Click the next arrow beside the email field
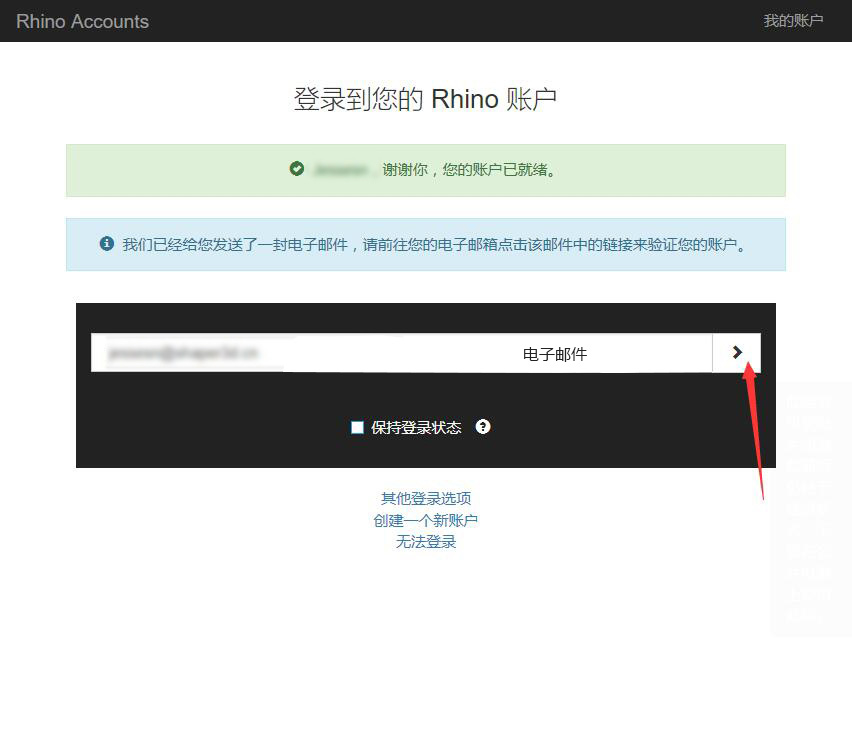 coord(736,353)
